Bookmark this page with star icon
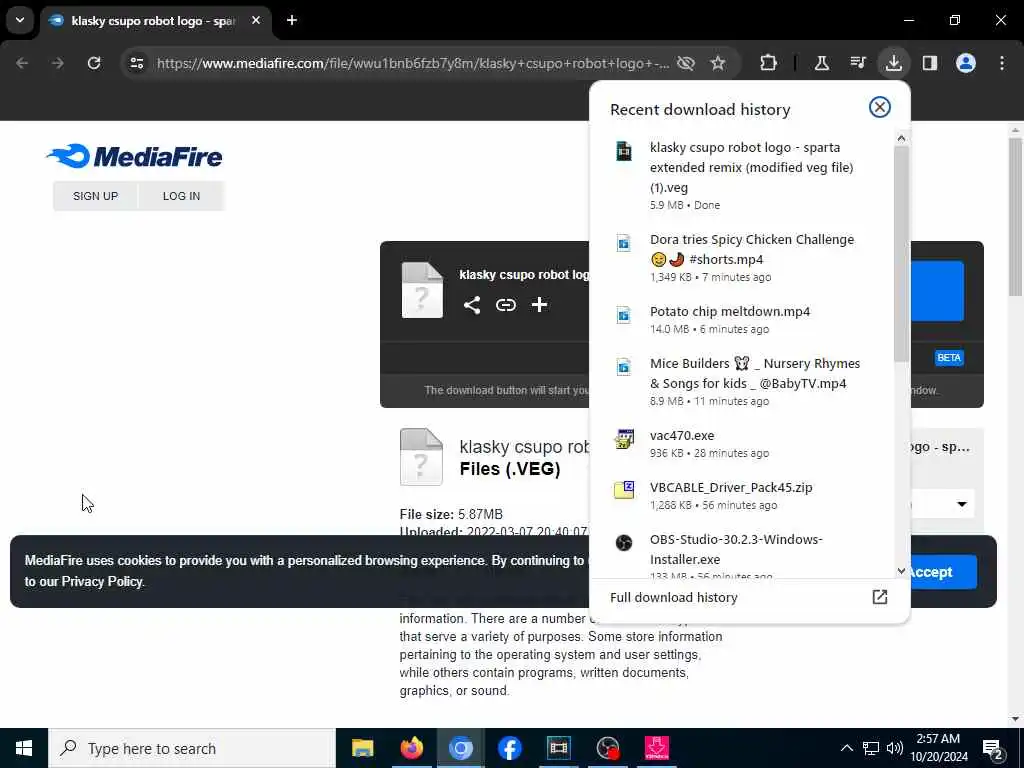The width and height of the screenshot is (1024, 768). pos(718,63)
